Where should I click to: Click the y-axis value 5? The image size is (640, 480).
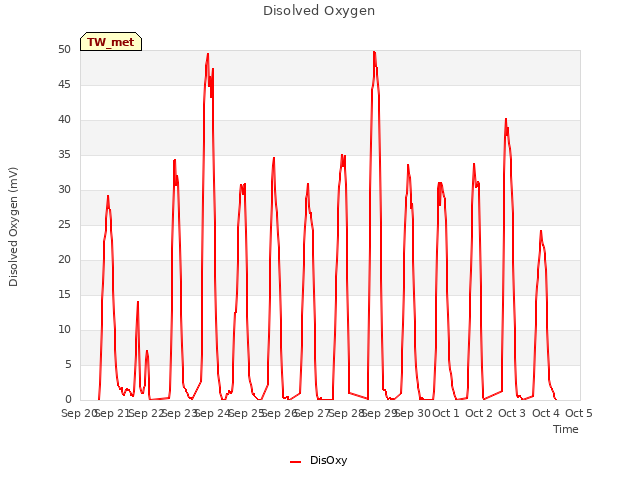click(68, 364)
